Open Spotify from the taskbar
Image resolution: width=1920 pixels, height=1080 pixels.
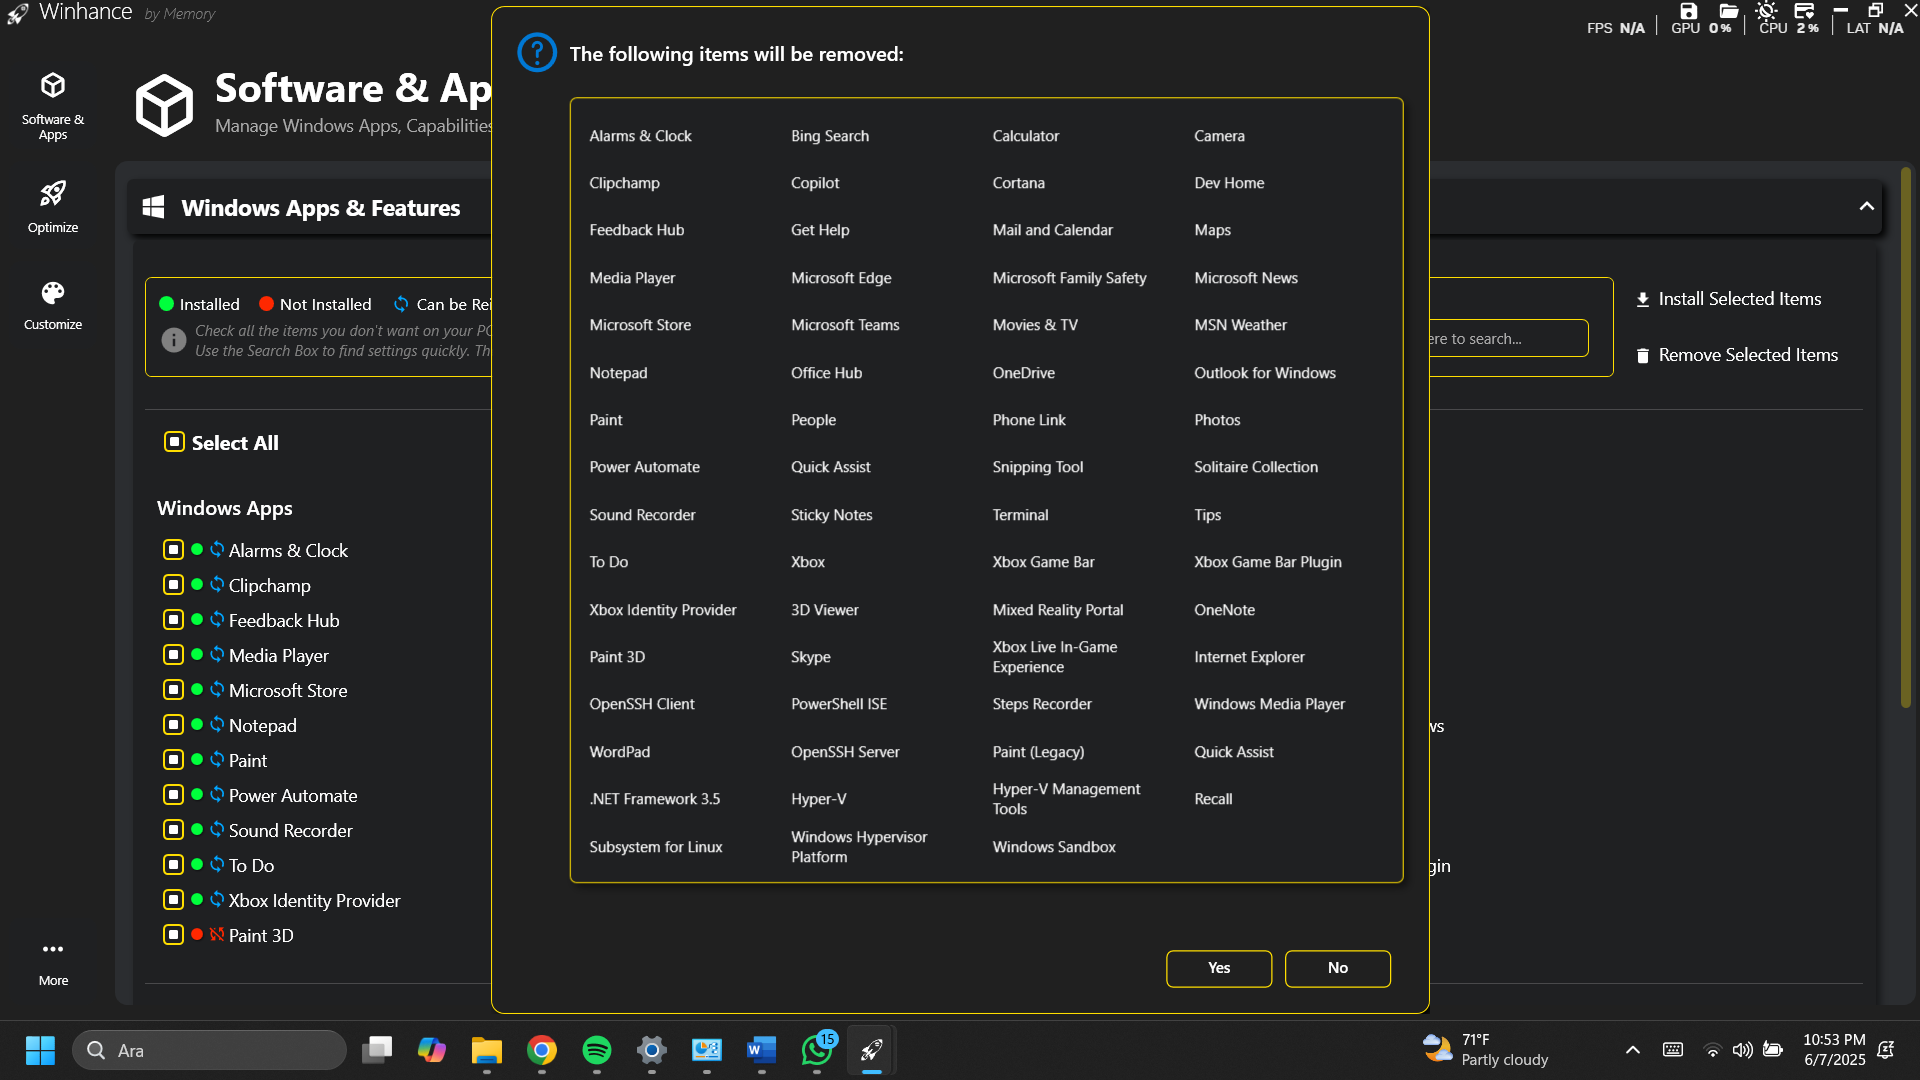click(x=597, y=1050)
